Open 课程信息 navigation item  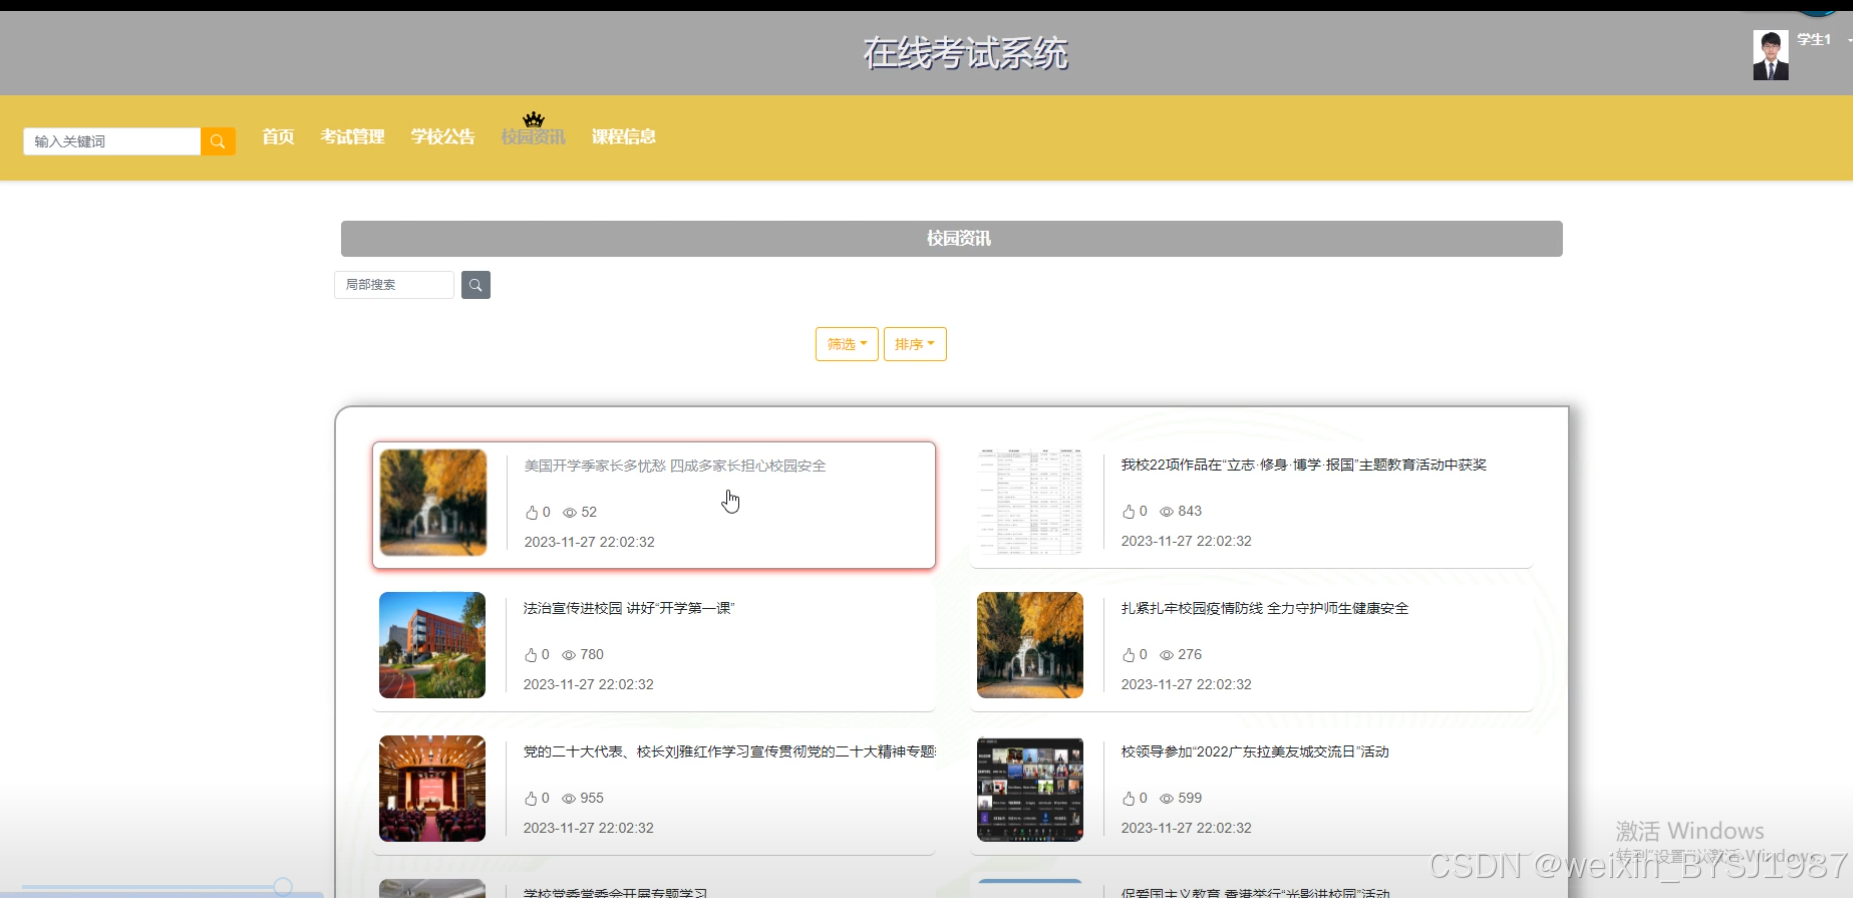[x=624, y=137]
